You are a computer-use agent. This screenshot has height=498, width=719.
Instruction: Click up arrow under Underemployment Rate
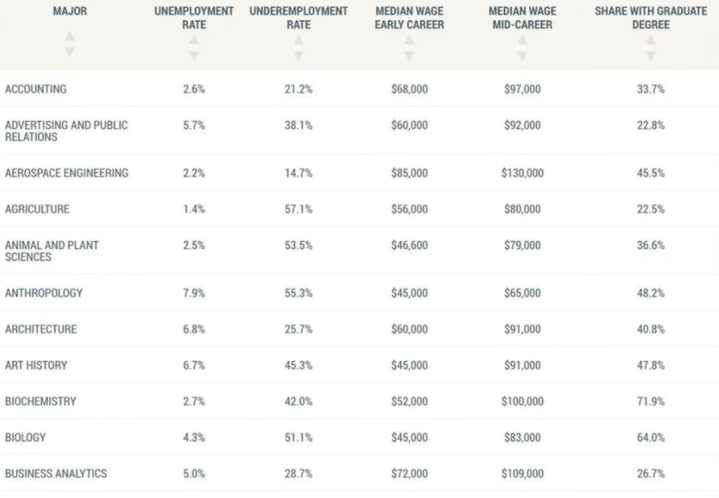297,41
